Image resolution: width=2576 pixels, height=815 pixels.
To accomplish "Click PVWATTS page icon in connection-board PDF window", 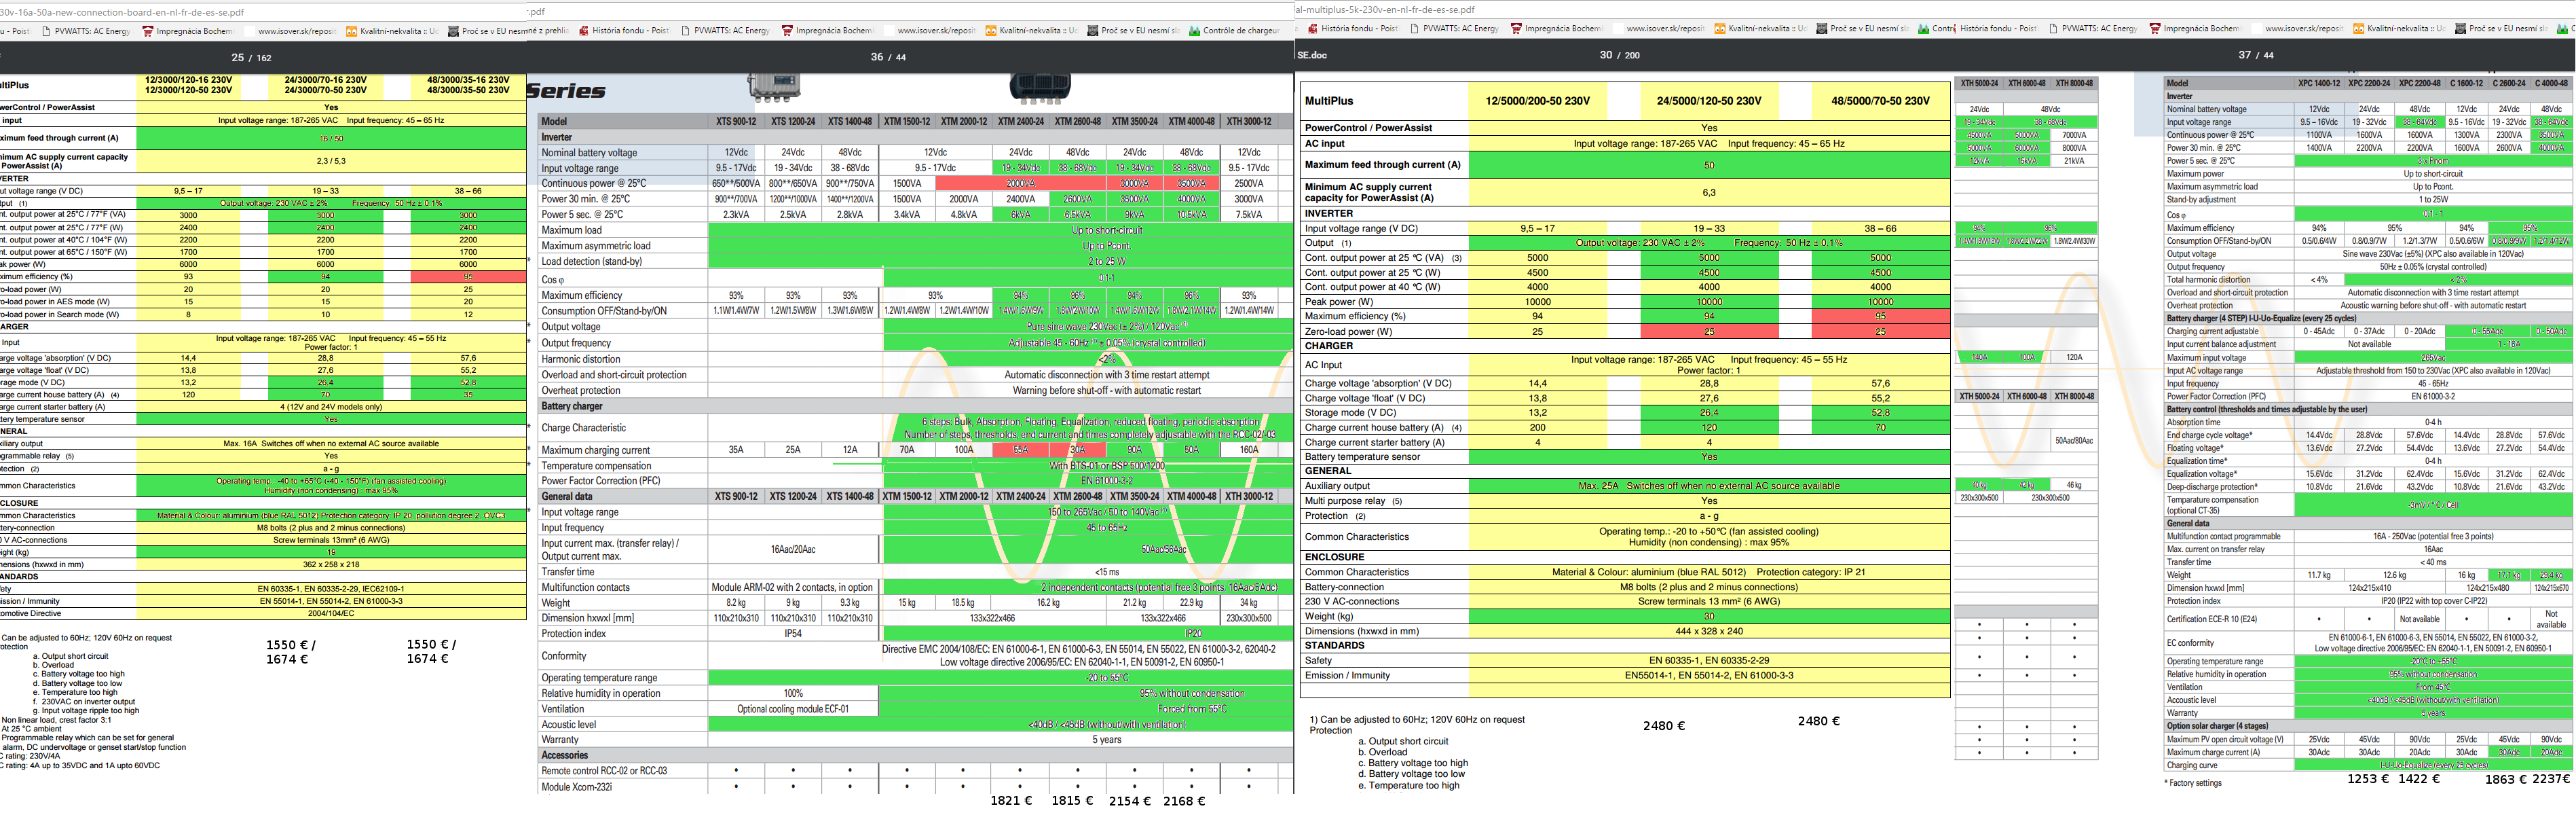I will click(x=46, y=31).
